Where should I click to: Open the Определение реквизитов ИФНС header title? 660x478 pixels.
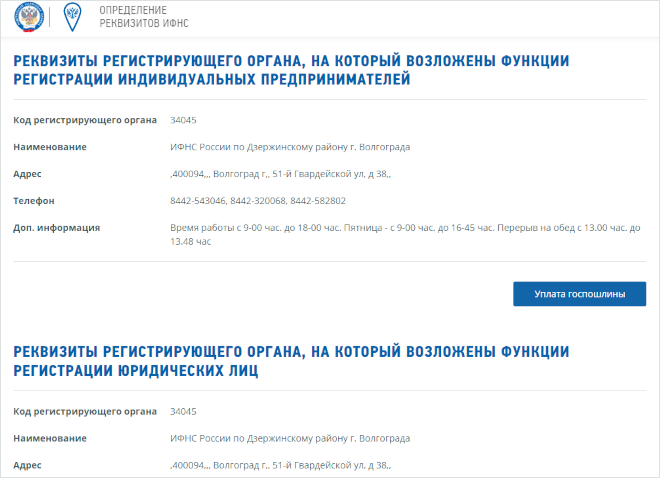144,17
